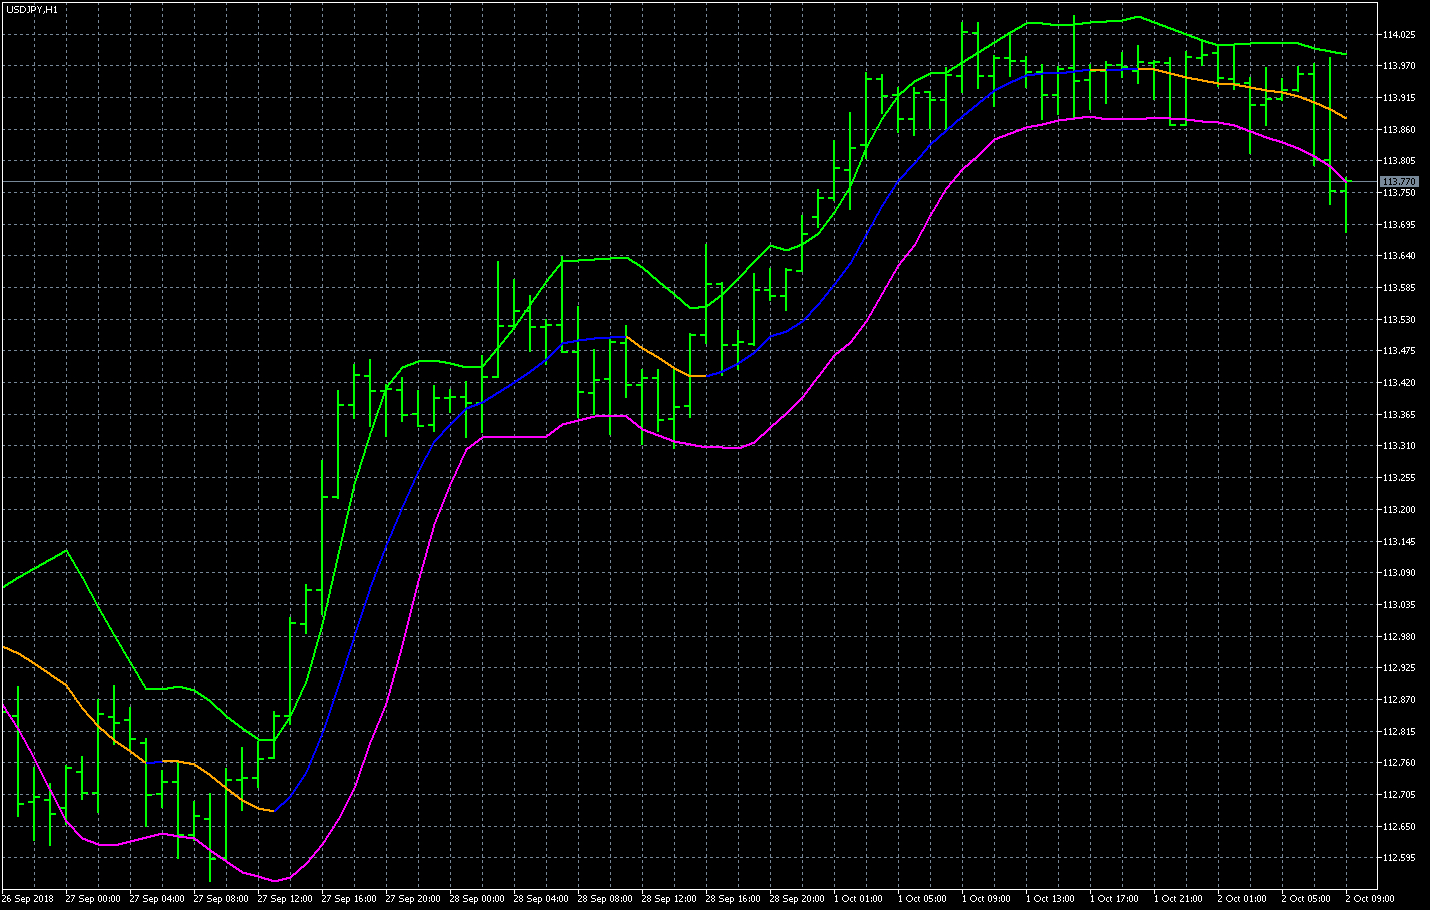This screenshot has height=910, width=1430.
Task: Click the 113.310 price axis label
Action: [x=1399, y=446]
